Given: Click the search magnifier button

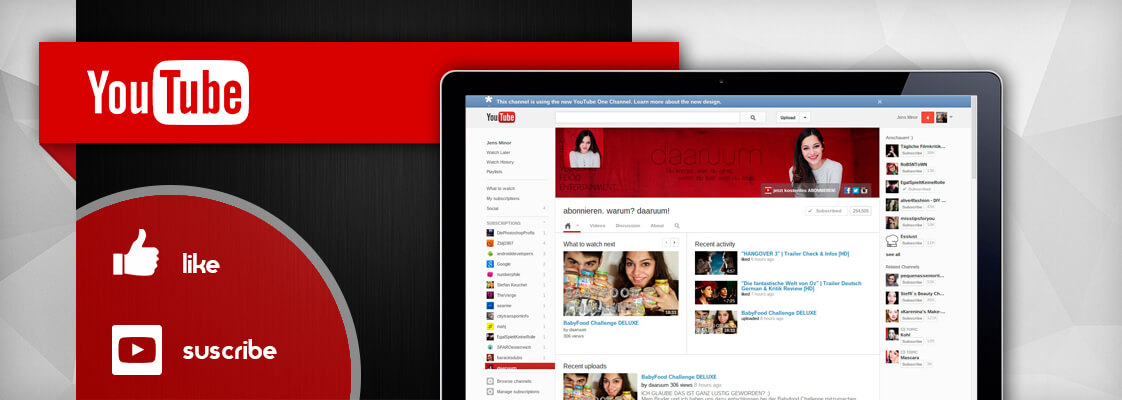Looking at the screenshot, I should 753,117.
